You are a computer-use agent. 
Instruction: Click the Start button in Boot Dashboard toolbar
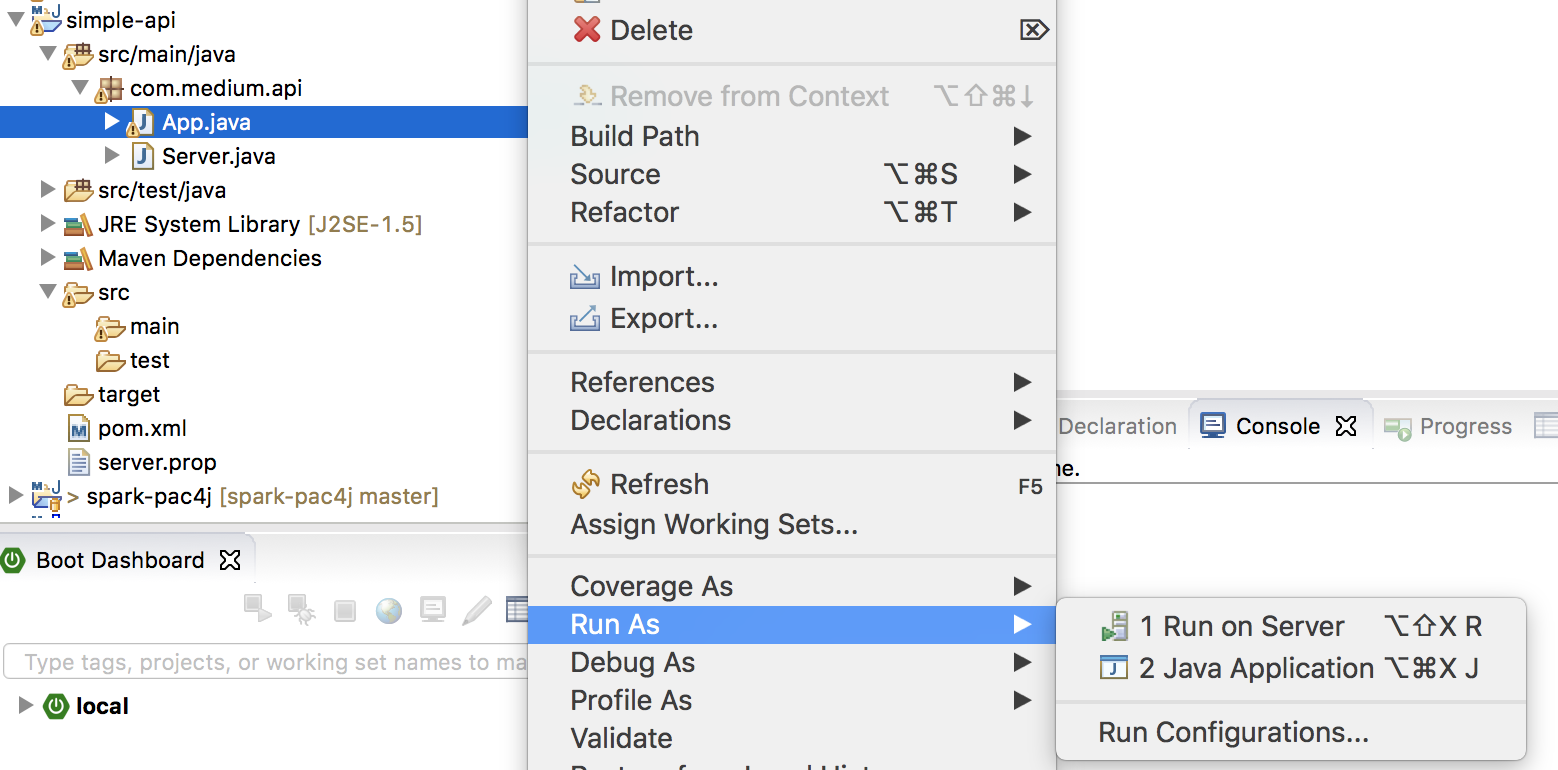[x=257, y=609]
